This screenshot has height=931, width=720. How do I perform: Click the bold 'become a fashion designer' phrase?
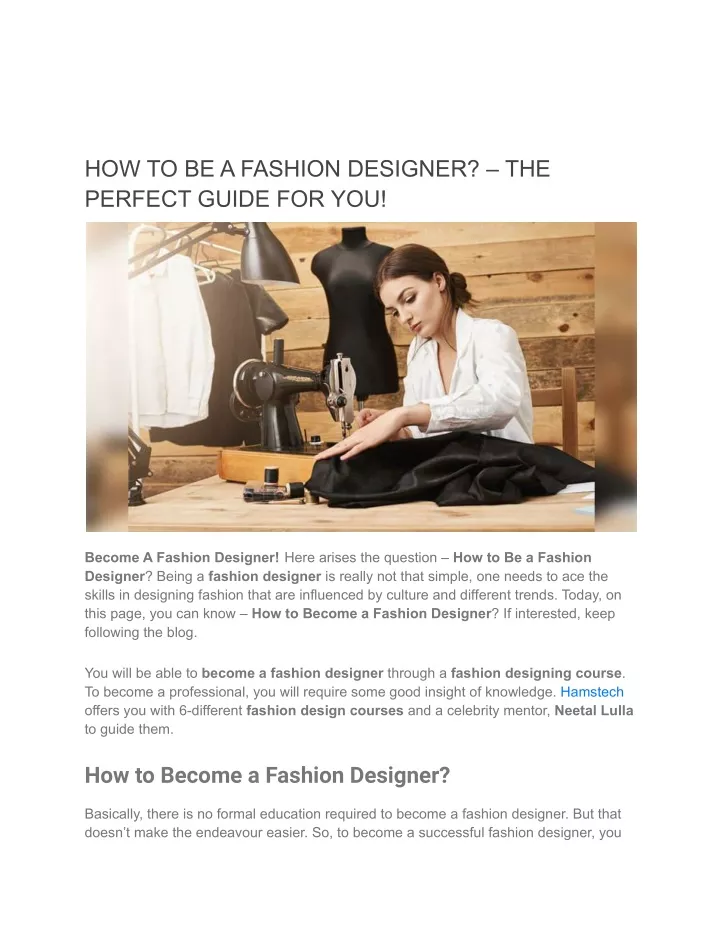293,673
